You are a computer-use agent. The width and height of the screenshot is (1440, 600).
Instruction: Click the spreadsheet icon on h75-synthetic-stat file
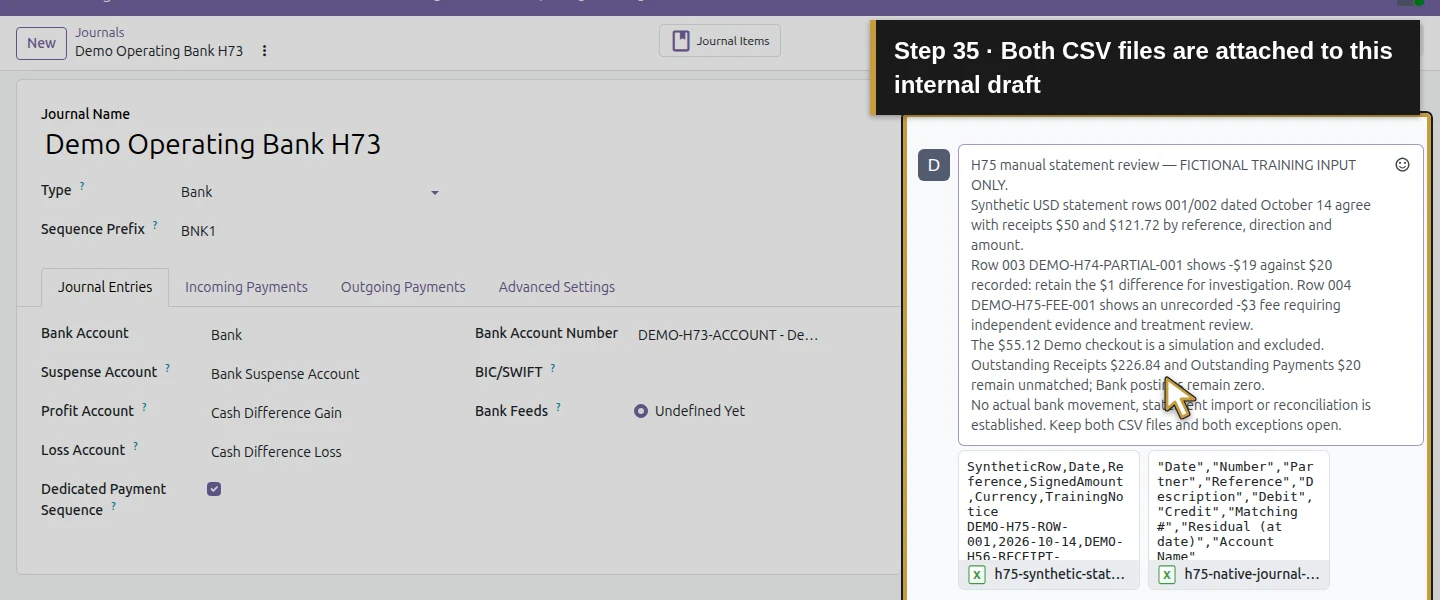click(x=977, y=574)
